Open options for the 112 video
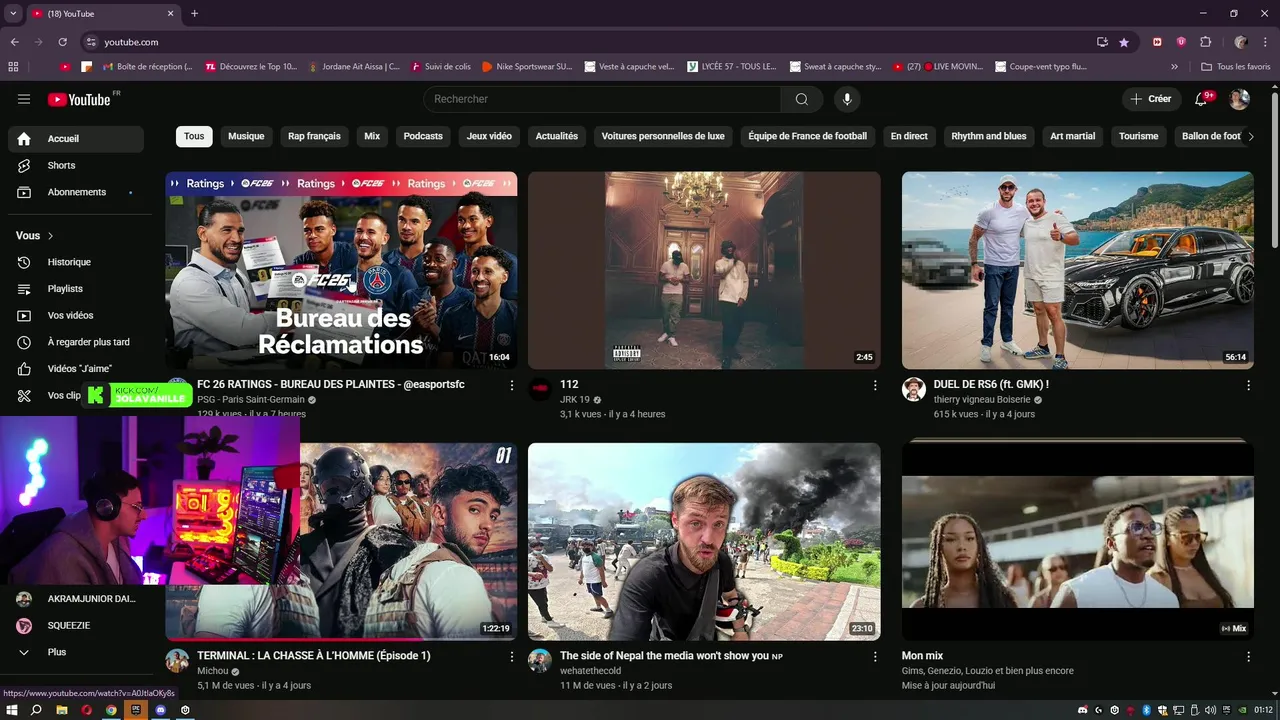The height and width of the screenshot is (720, 1280). pyautogui.click(x=875, y=385)
